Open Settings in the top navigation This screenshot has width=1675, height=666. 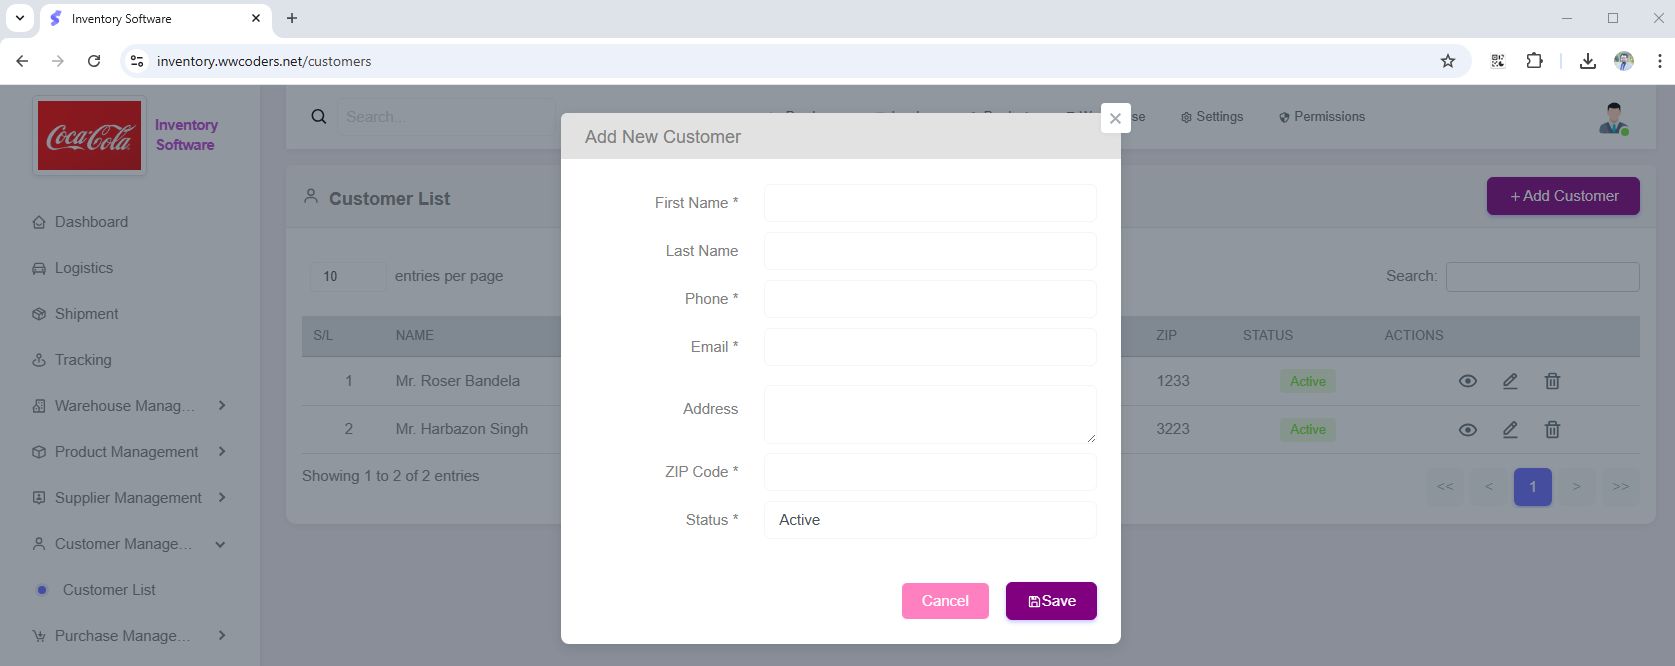point(1212,117)
